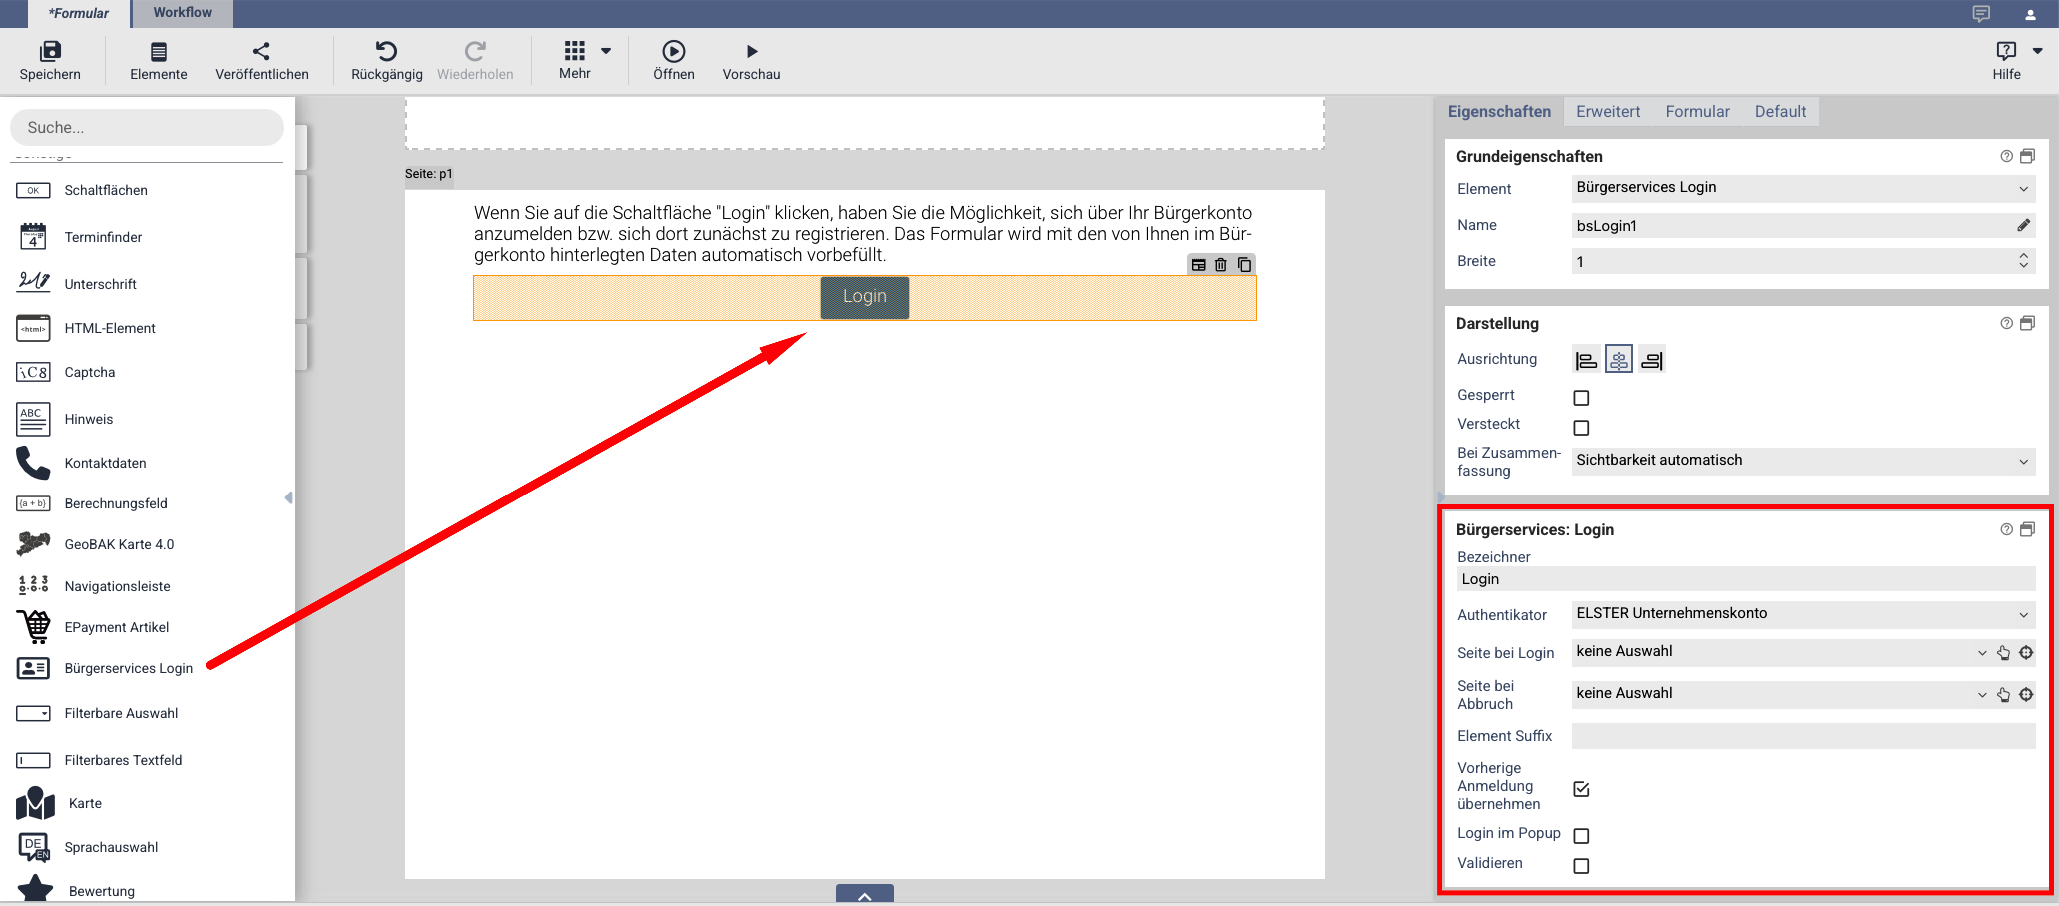Viewport: 2059px width, 906px height.
Task: Click the Login button on the form canvas
Action: [865, 297]
